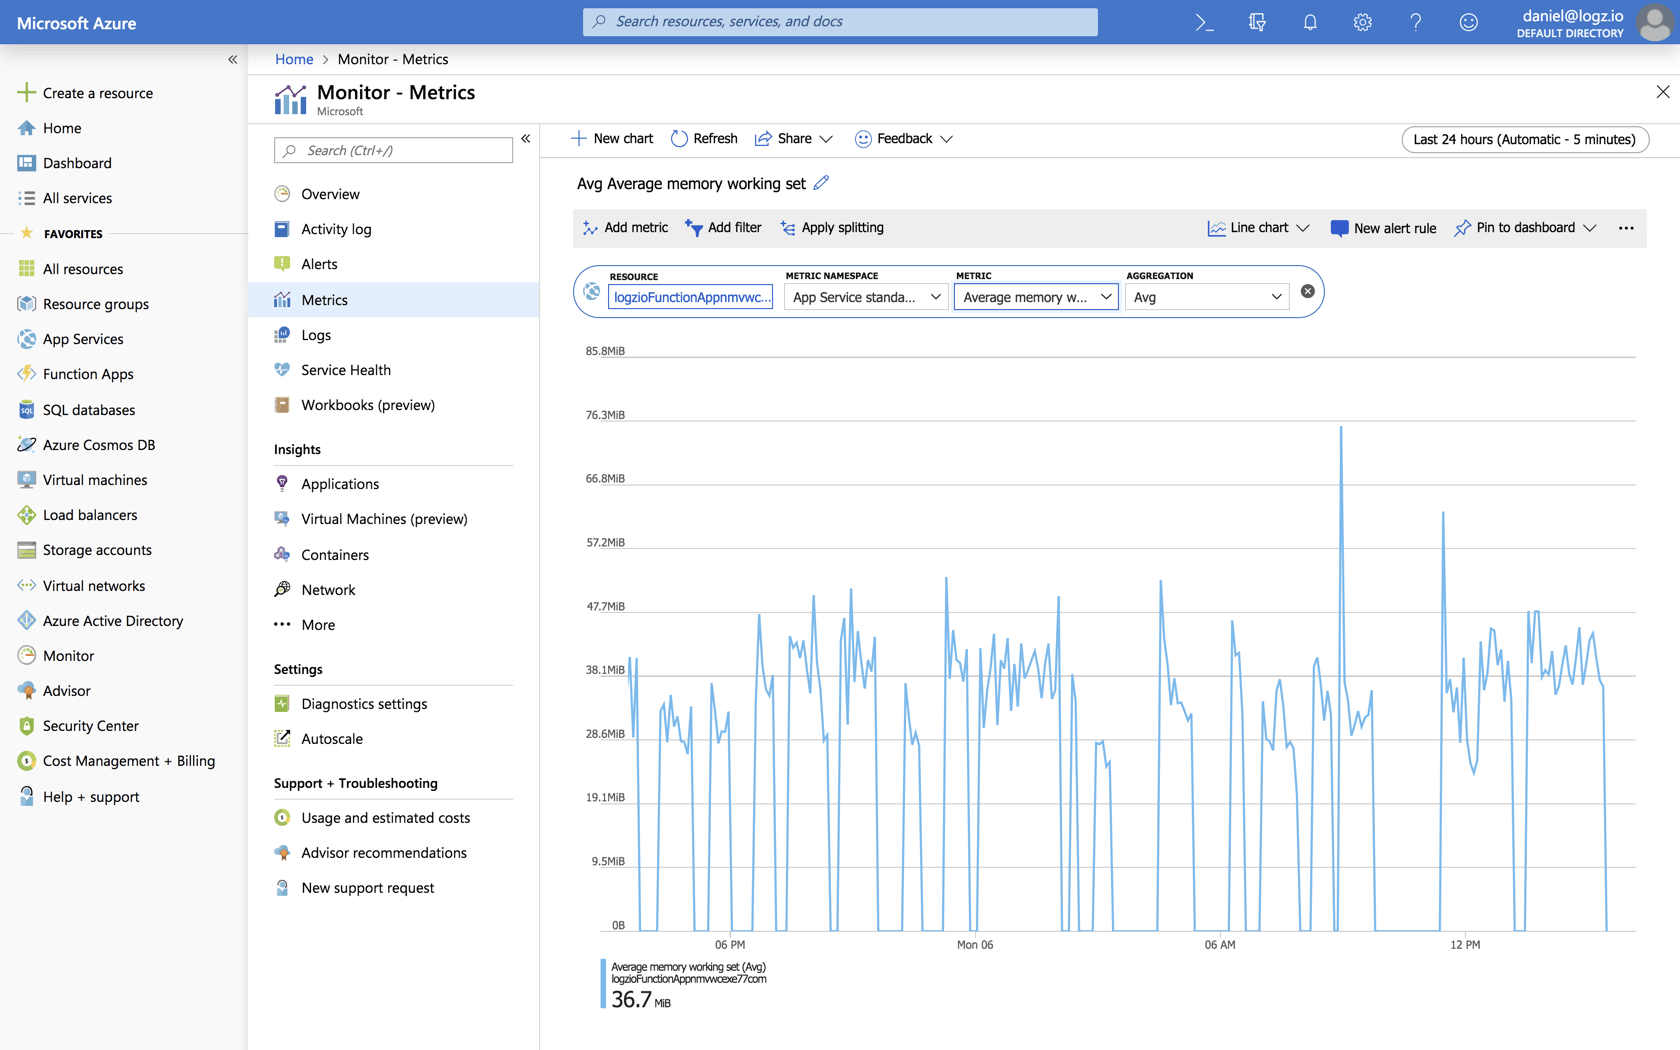Click New chart button
The height and width of the screenshot is (1050, 1680).
click(x=612, y=139)
